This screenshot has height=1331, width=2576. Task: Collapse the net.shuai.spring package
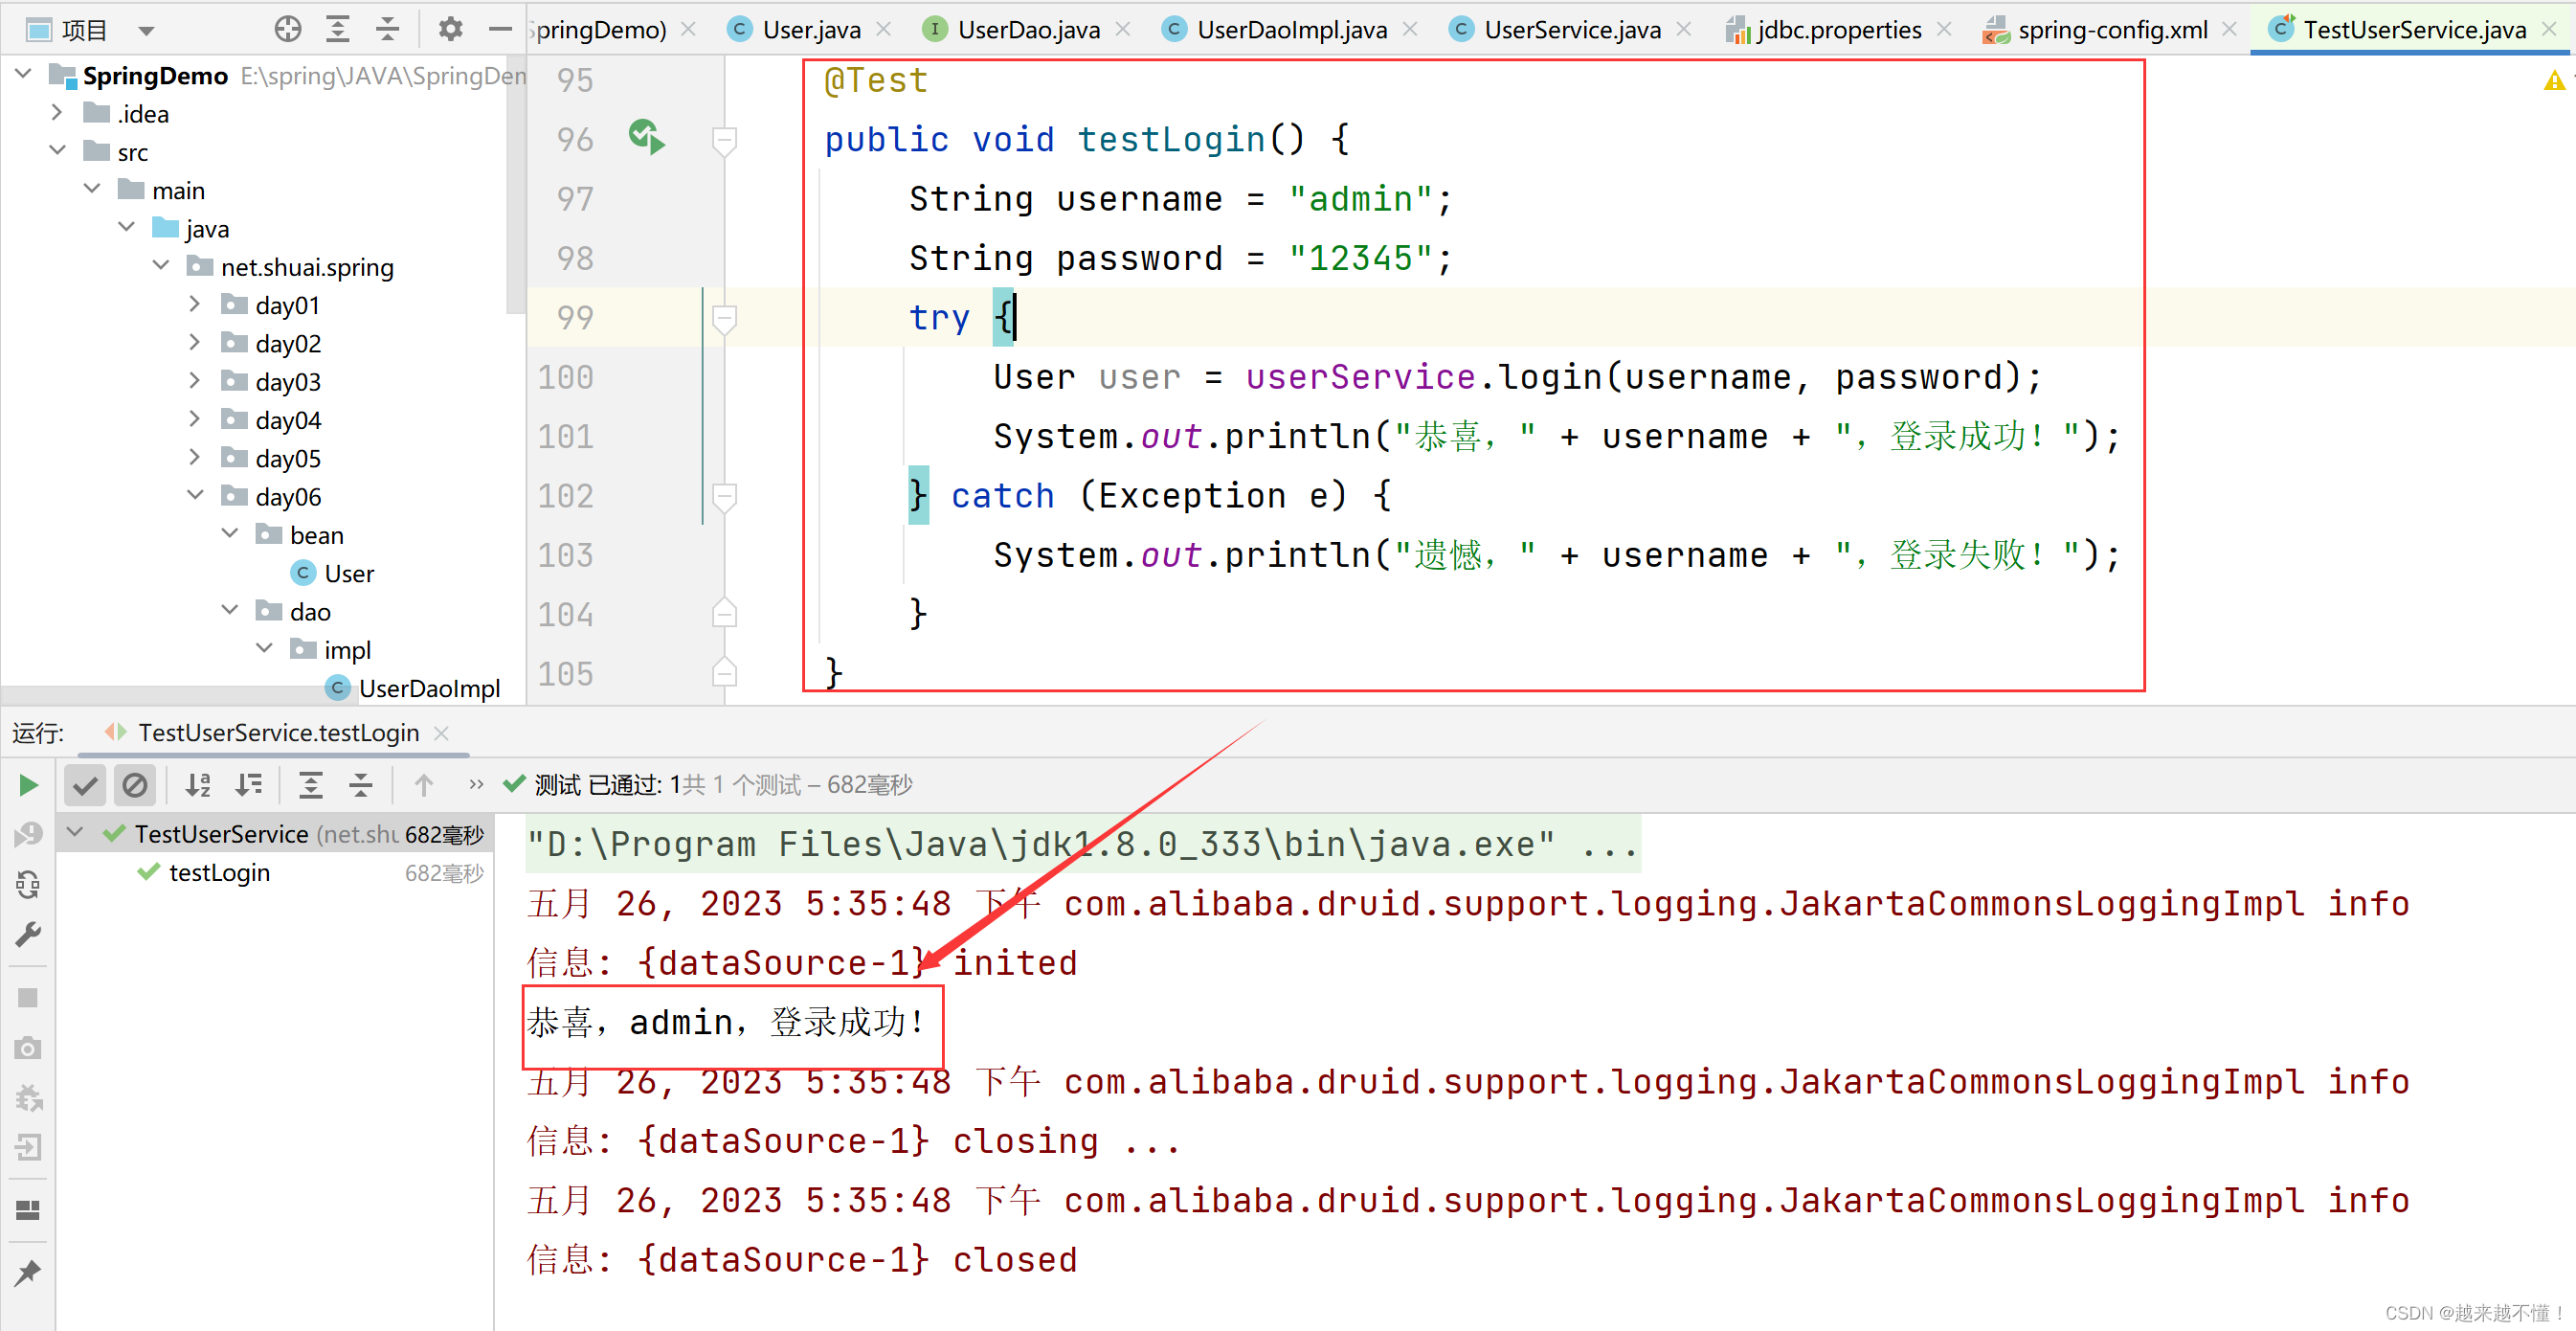(161, 265)
